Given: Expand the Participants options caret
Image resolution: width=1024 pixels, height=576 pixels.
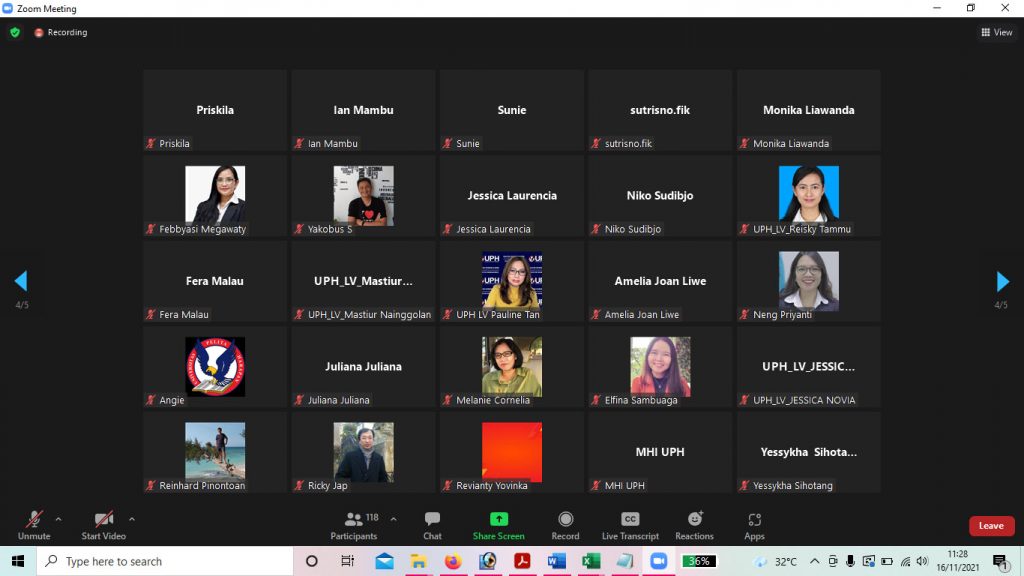Looking at the screenshot, I should coord(393,519).
